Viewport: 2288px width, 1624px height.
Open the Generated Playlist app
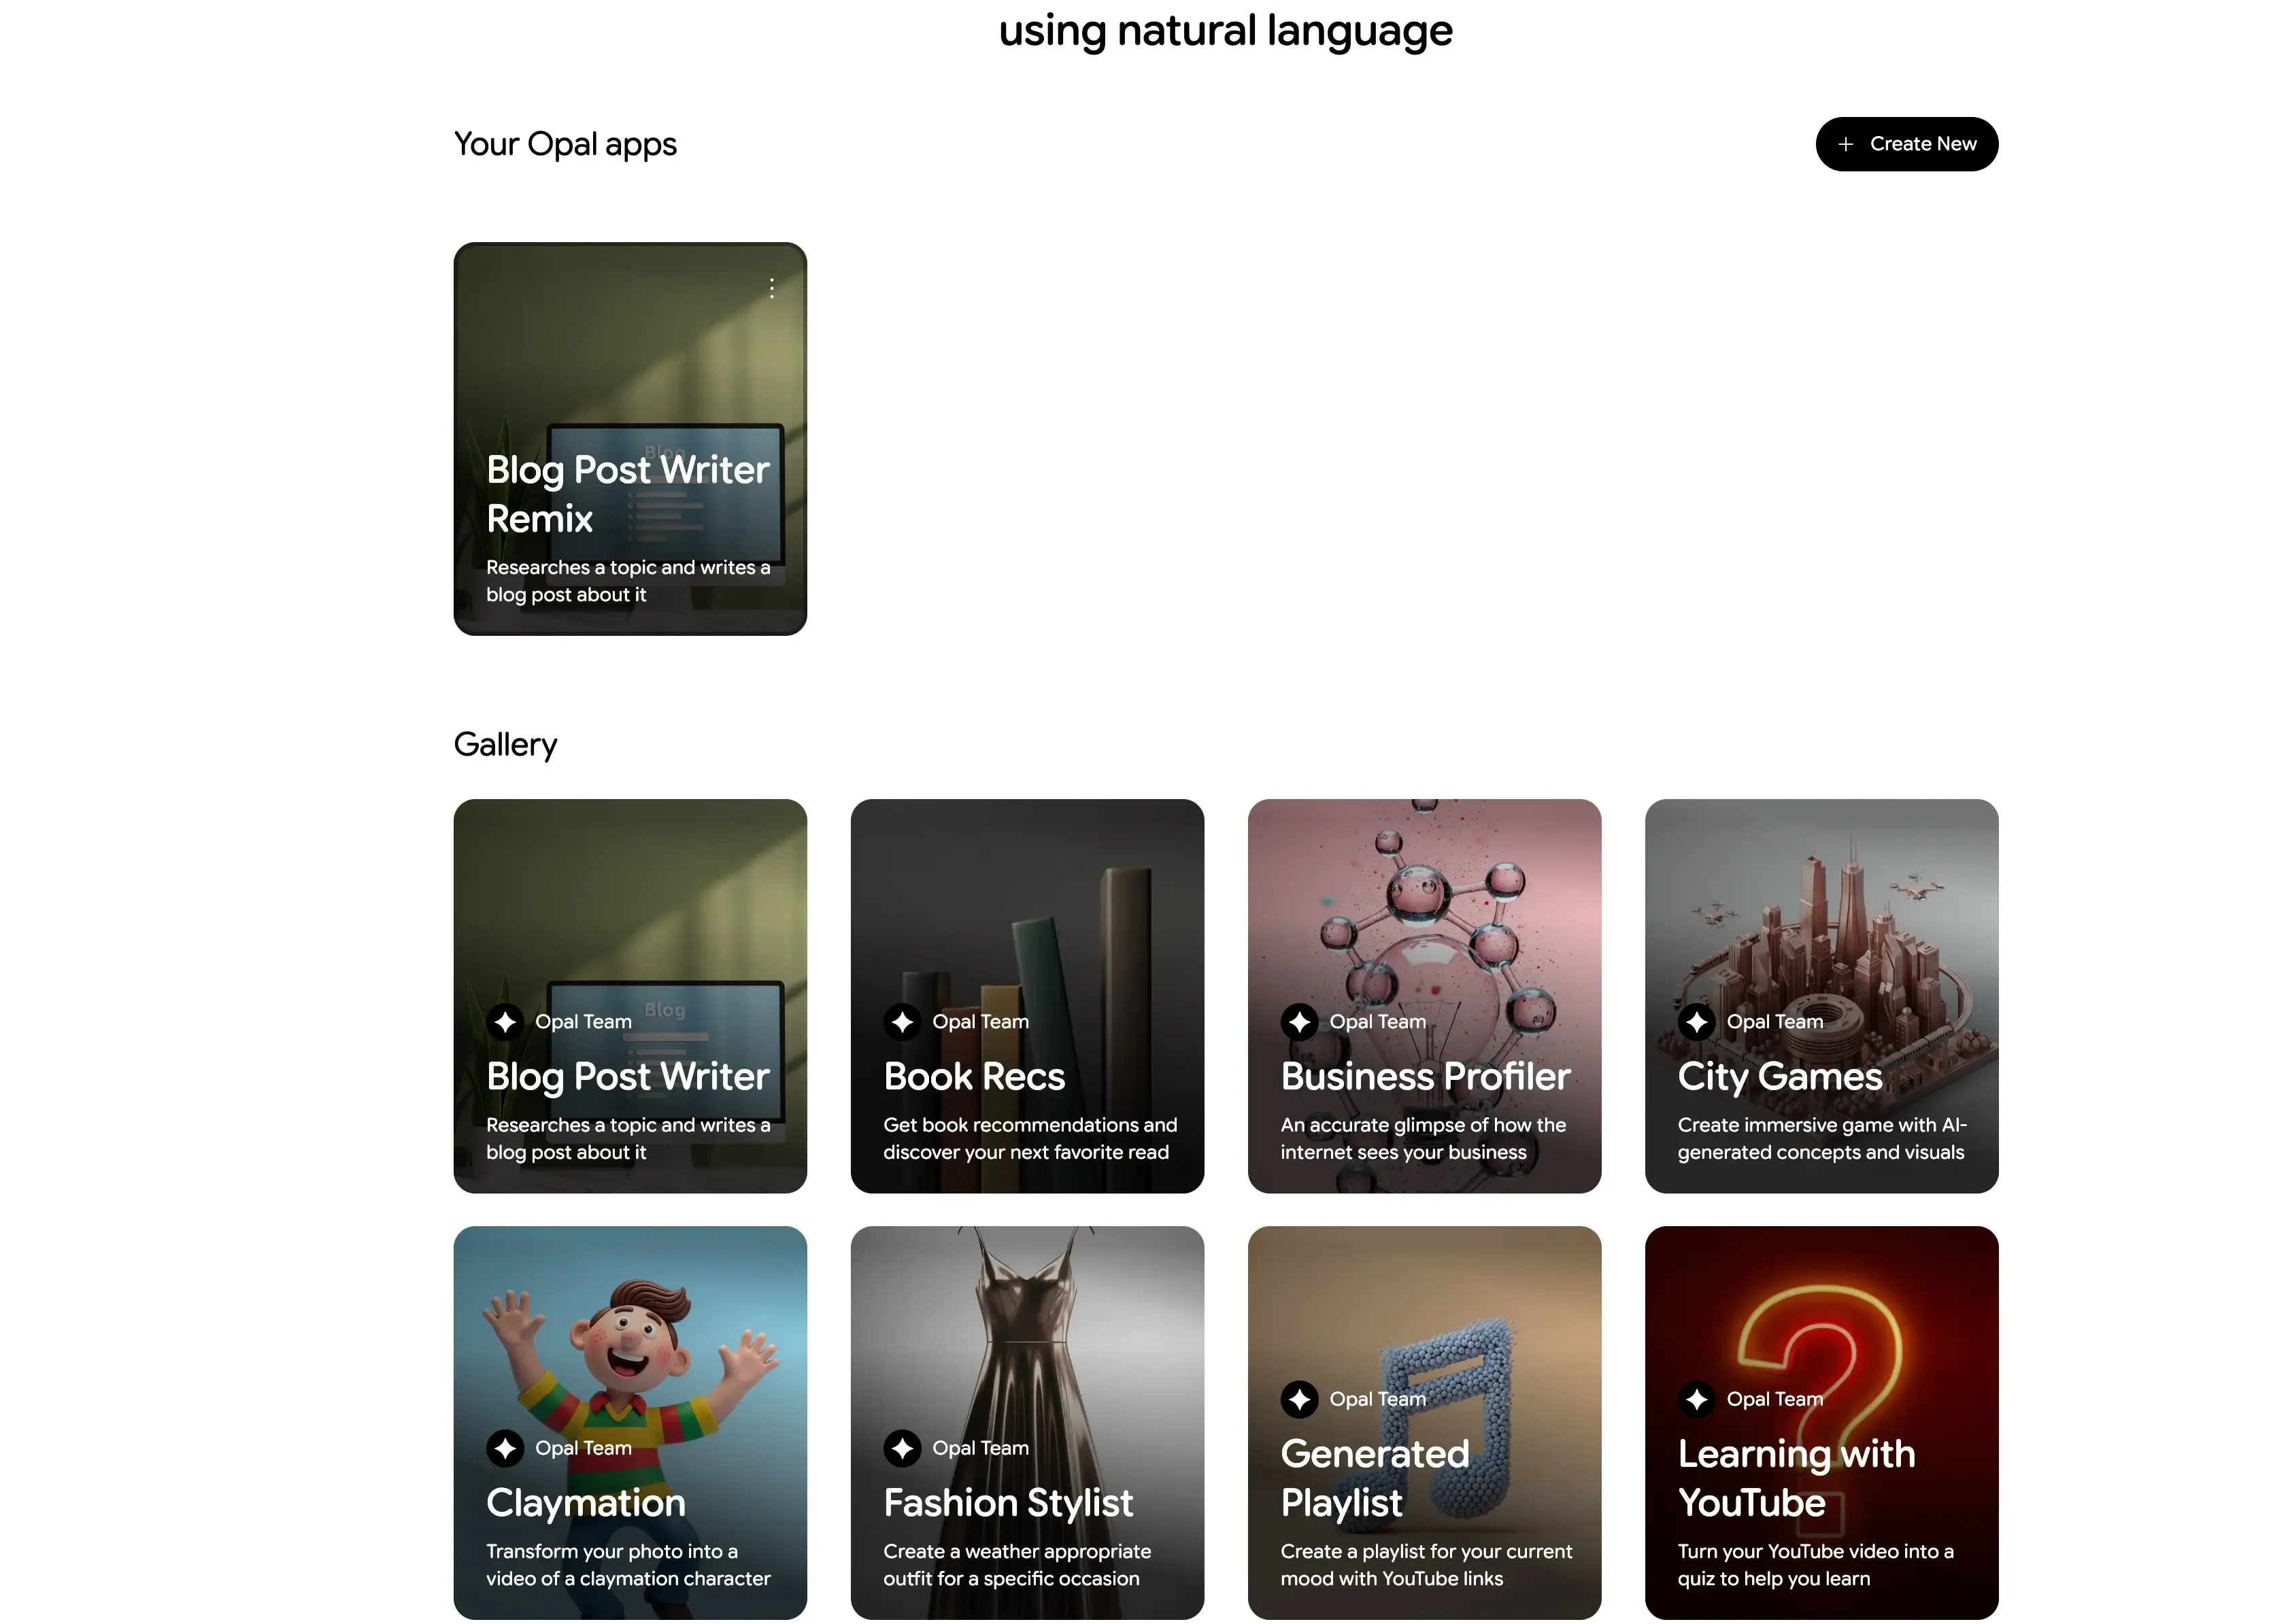(1424, 1300)
